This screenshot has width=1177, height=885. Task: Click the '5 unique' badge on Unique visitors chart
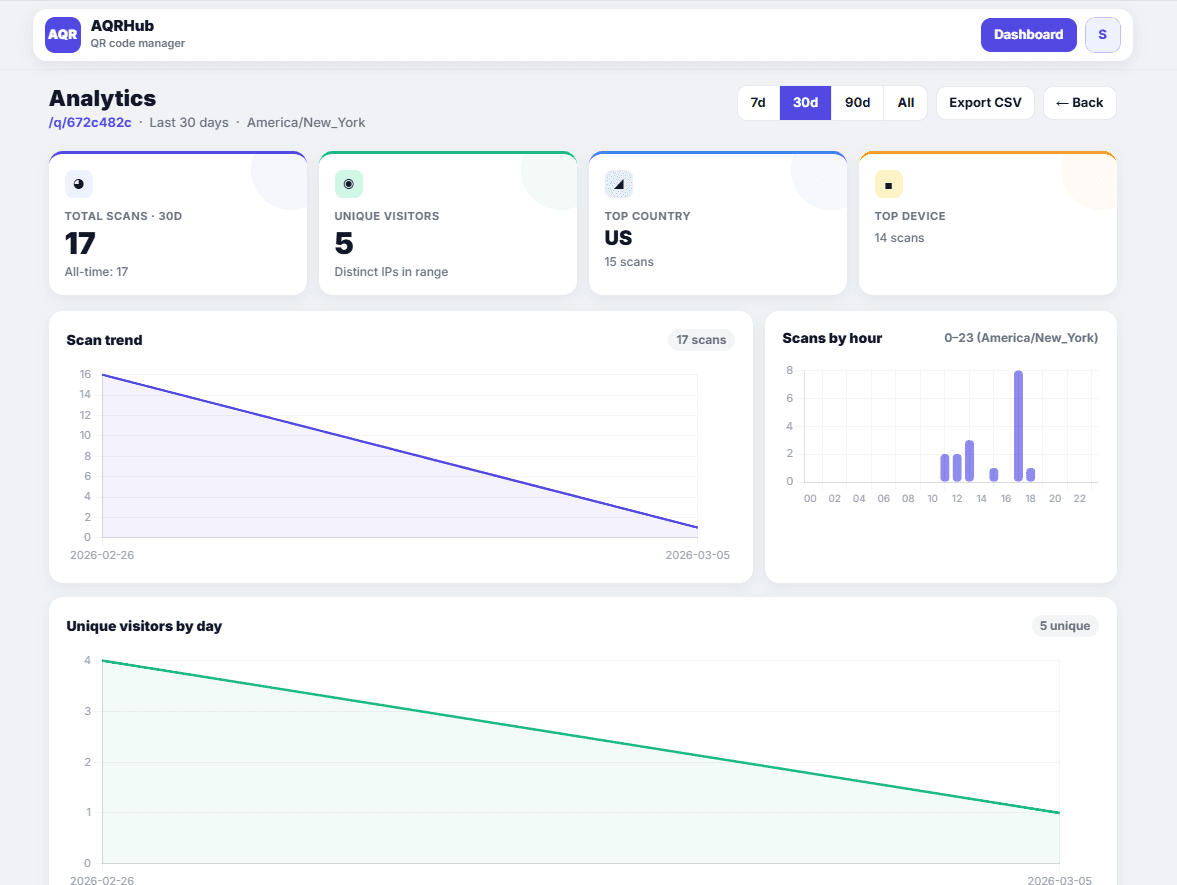tap(1065, 625)
